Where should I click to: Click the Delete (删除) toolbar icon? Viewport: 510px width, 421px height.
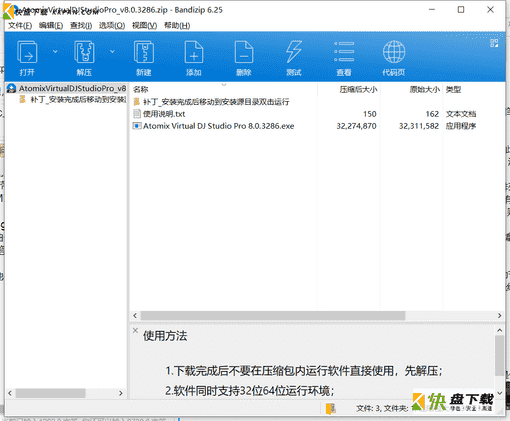click(x=244, y=52)
